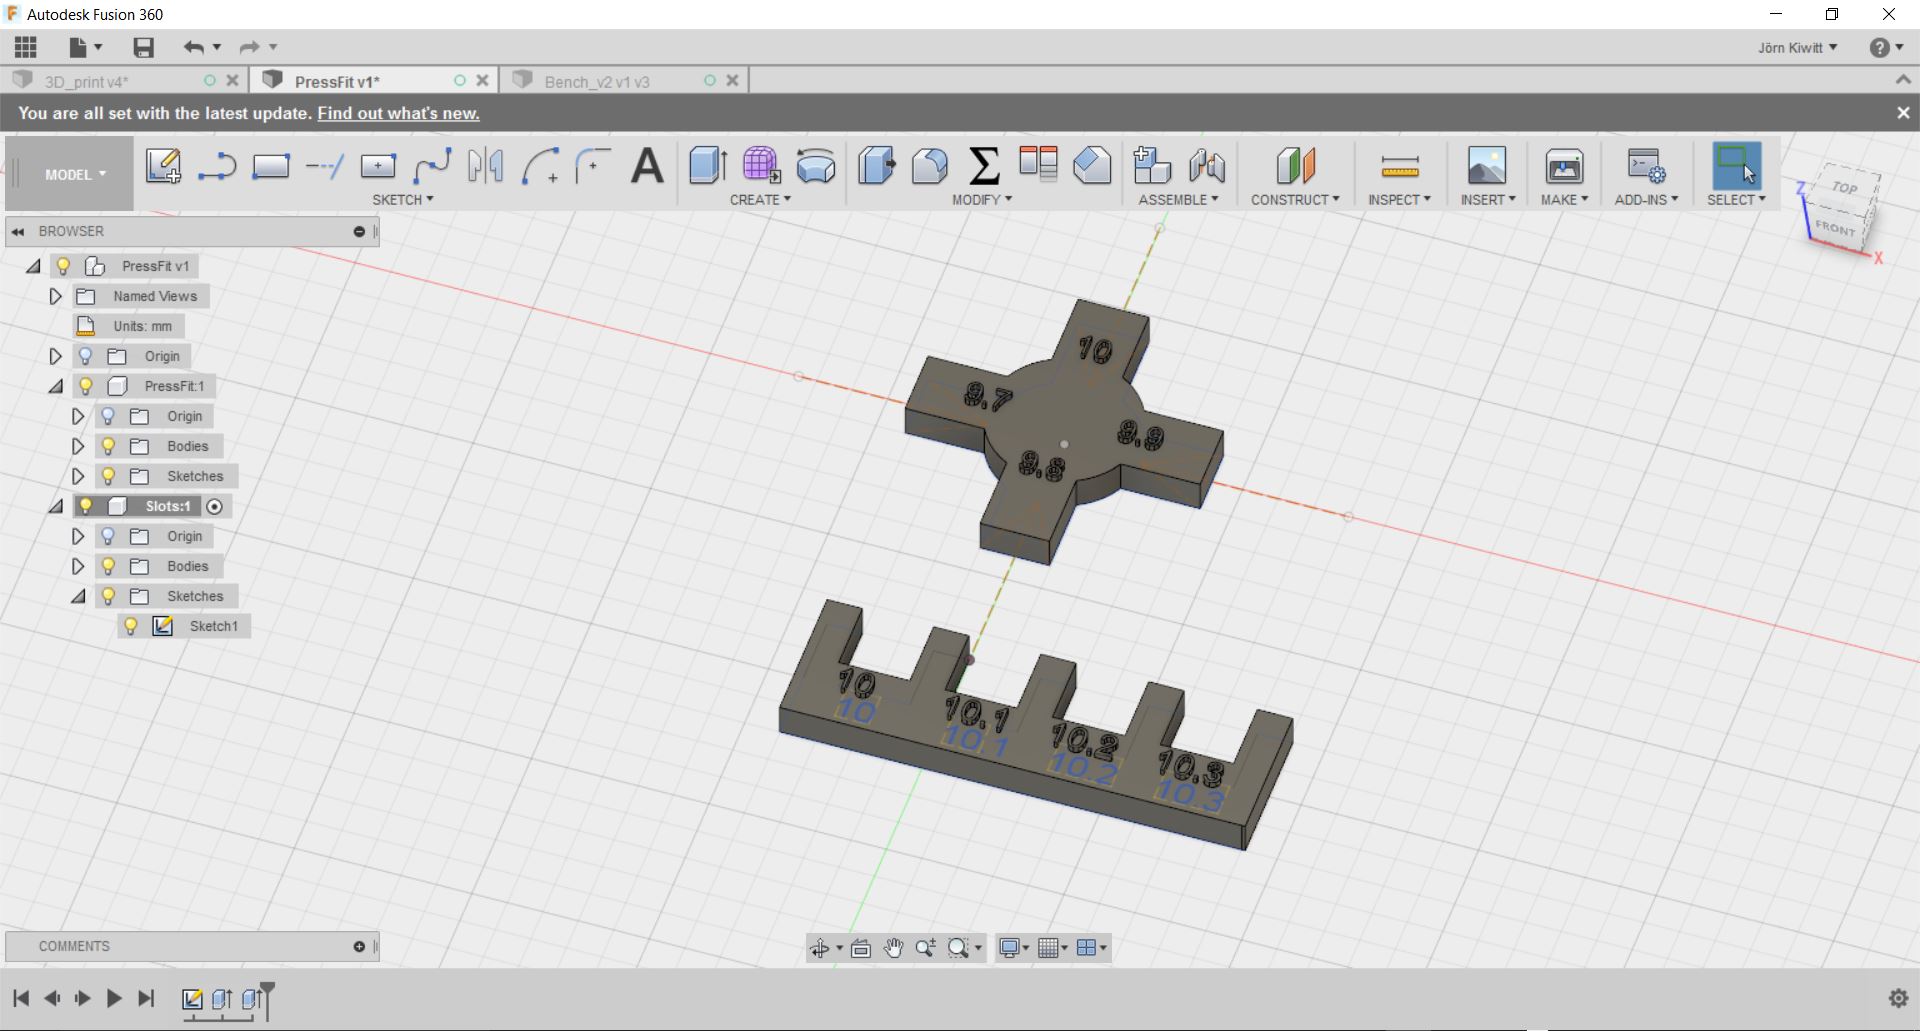Expand the Named Views folder
The height and width of the screenshot is (1031, 1920).
click(55, 296)
